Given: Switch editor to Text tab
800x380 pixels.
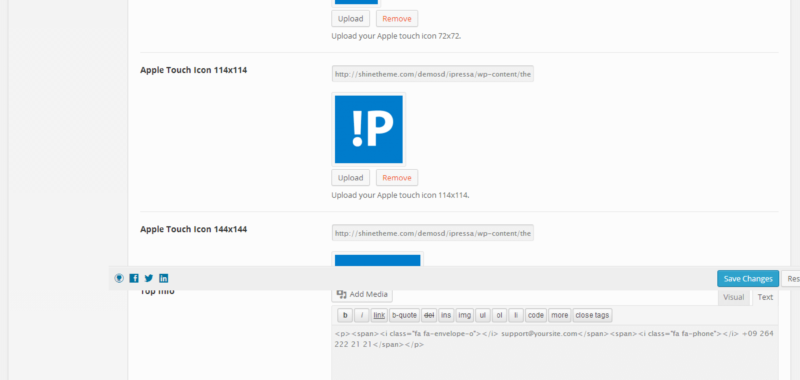Looking at the screenshot, I should (x=765, y=297).
